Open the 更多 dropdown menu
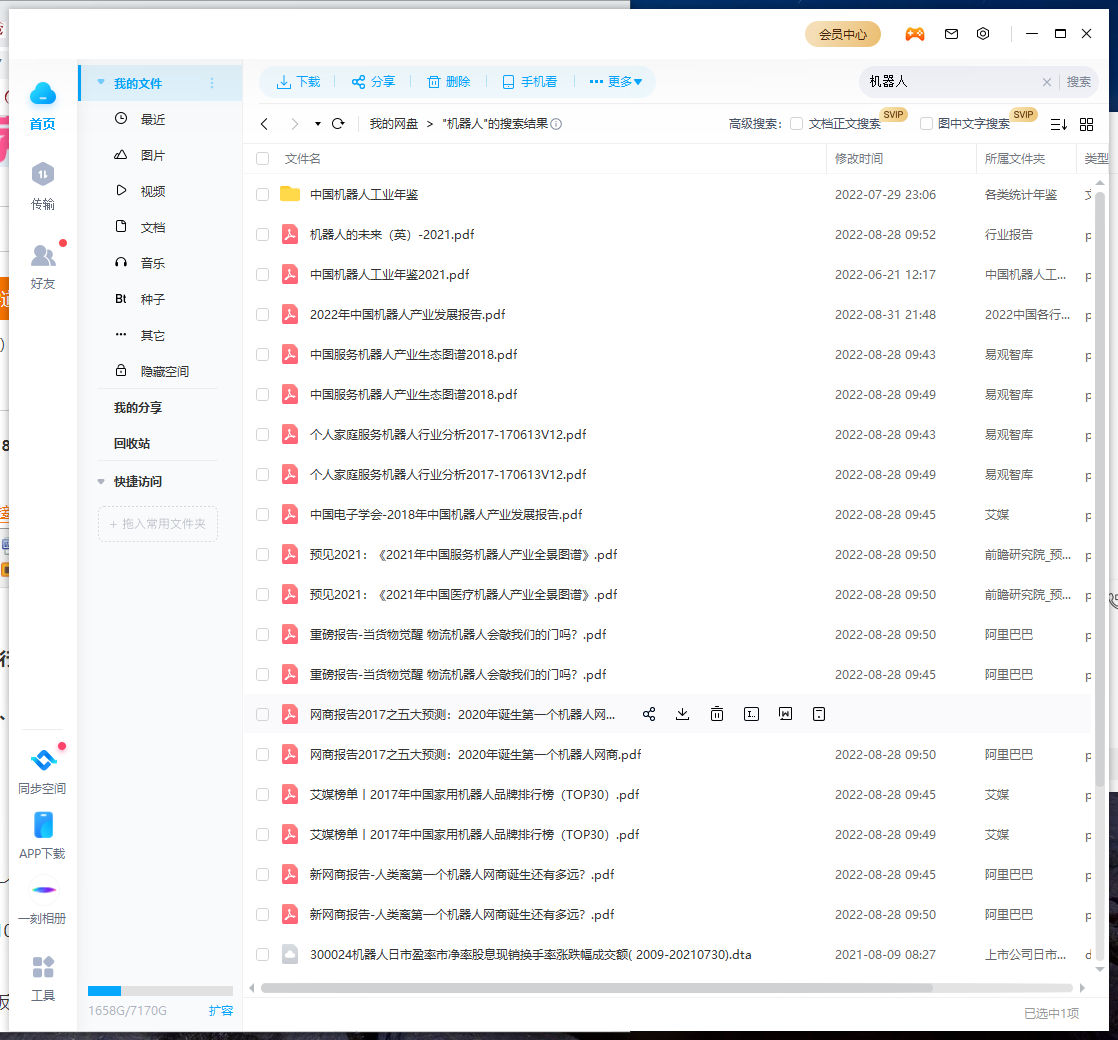This screenshot has width=1118, height=1040. click(x=615, y=82)
